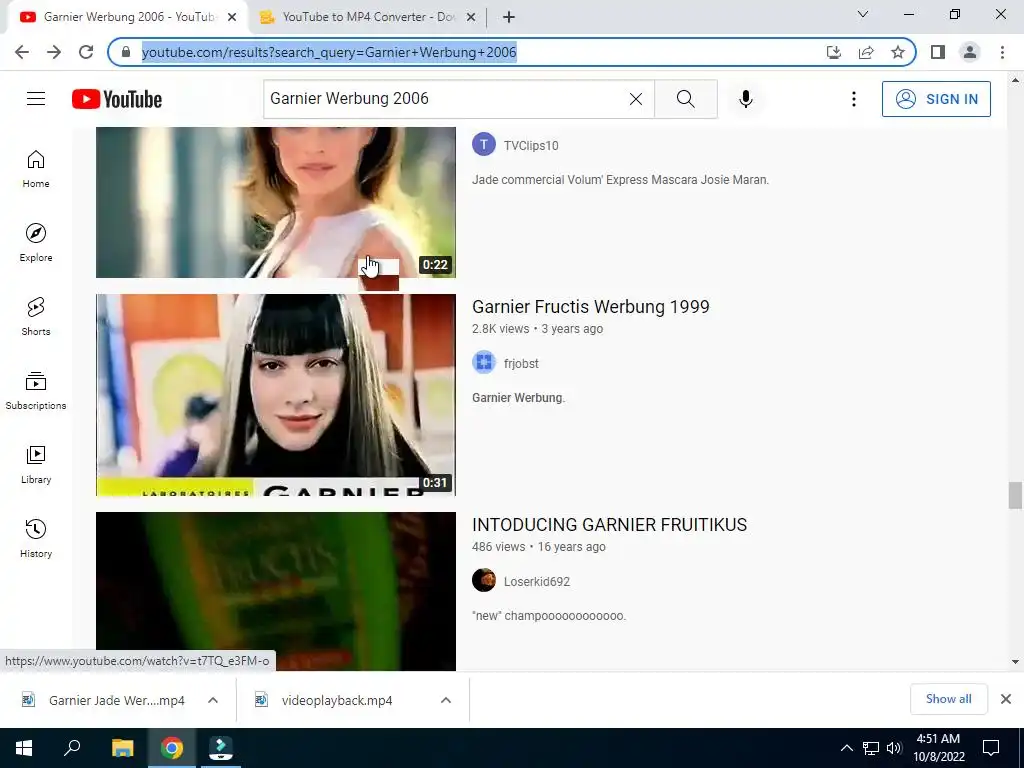Open a new browser tab

point(509,18)
